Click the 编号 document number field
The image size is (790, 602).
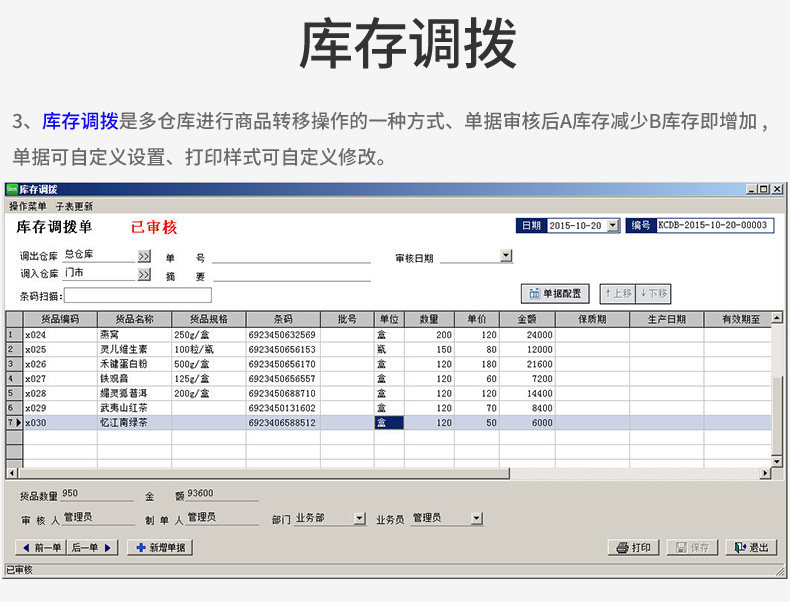pos(714,225)
